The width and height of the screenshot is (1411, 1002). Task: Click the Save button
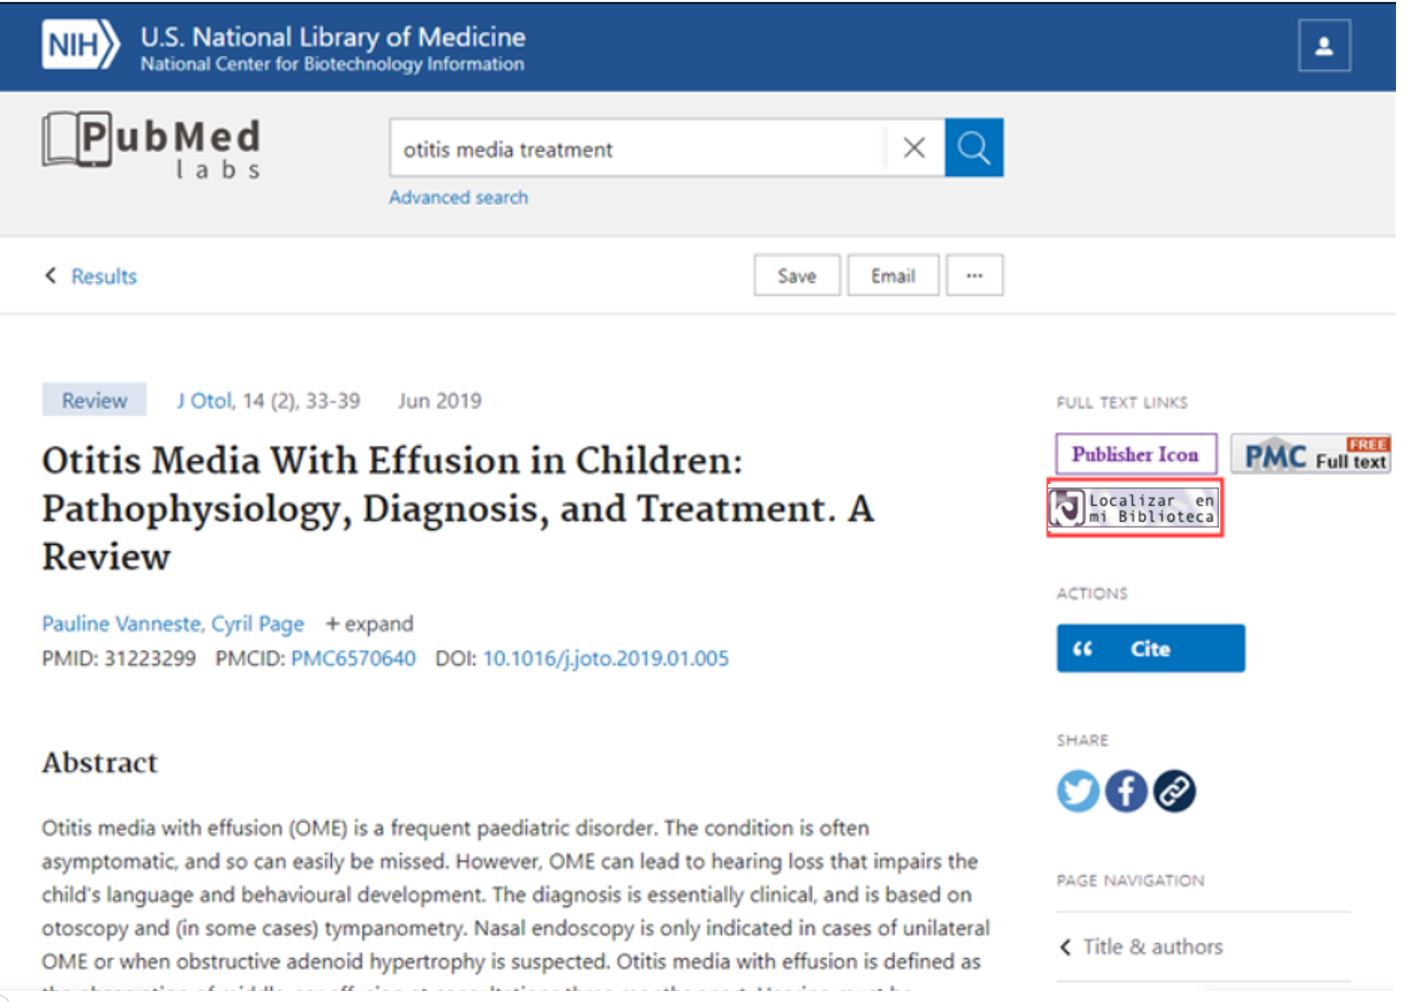796,276
